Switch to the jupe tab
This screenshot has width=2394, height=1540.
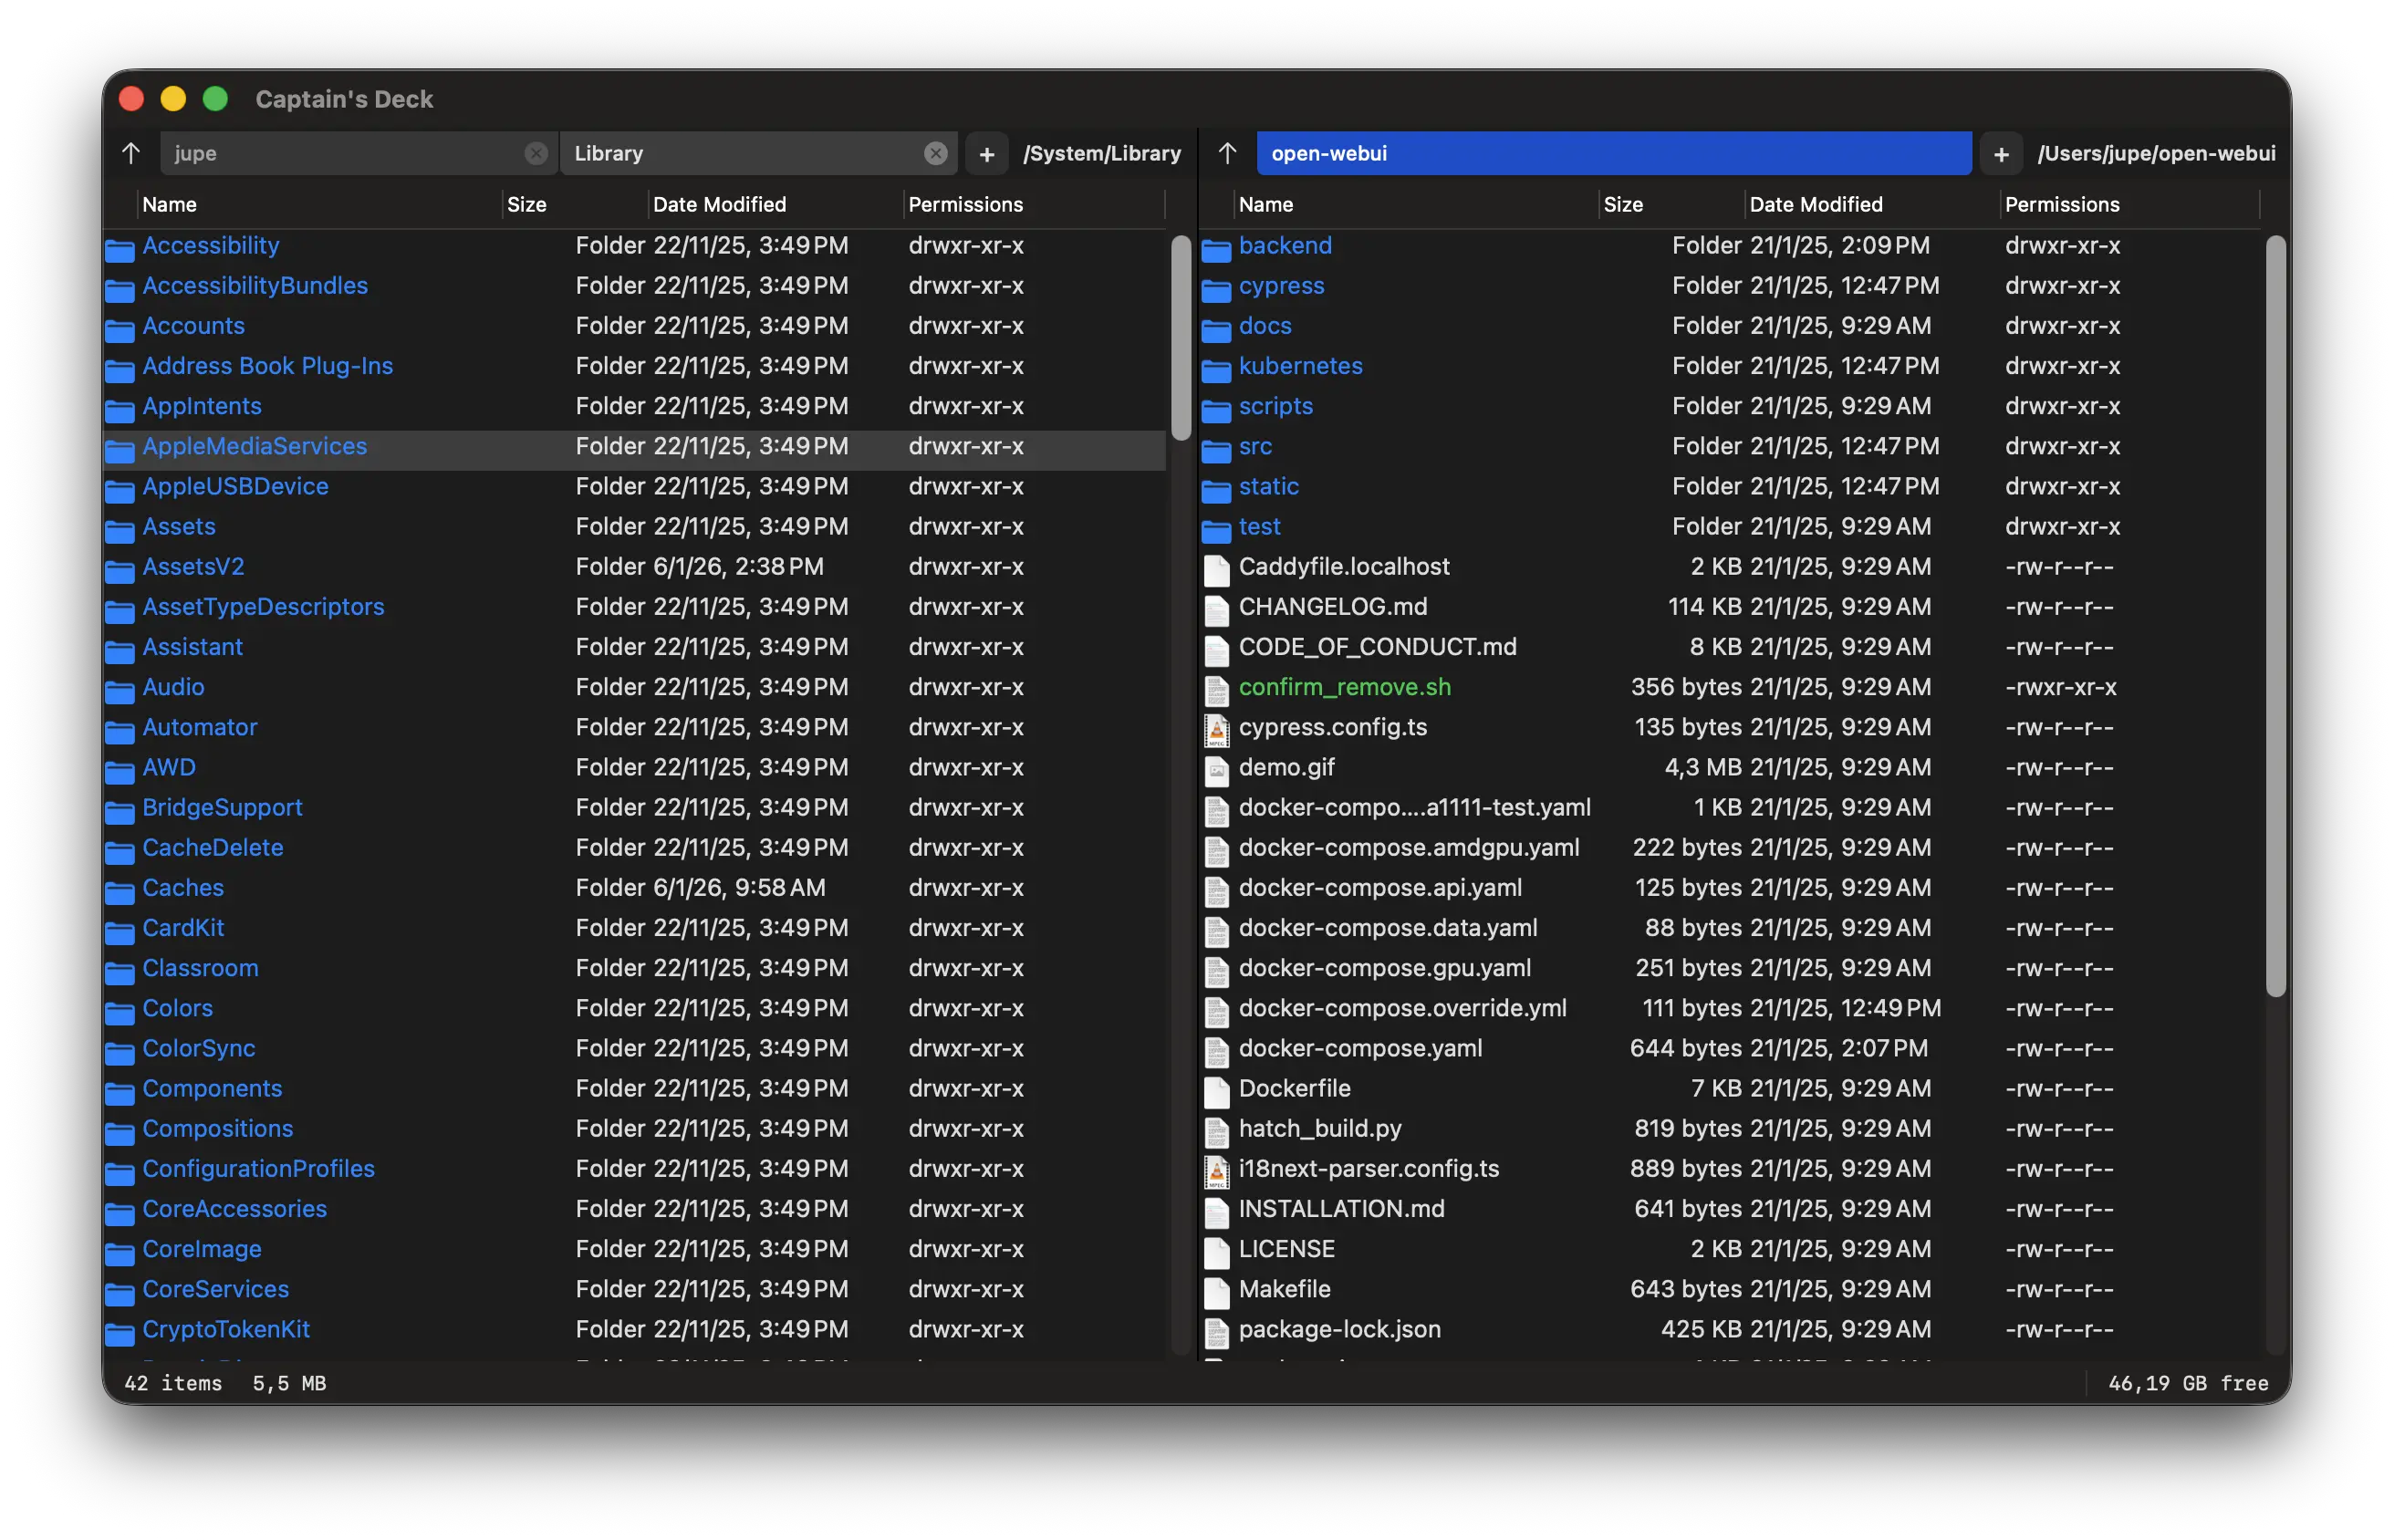(x=340, y=153)
